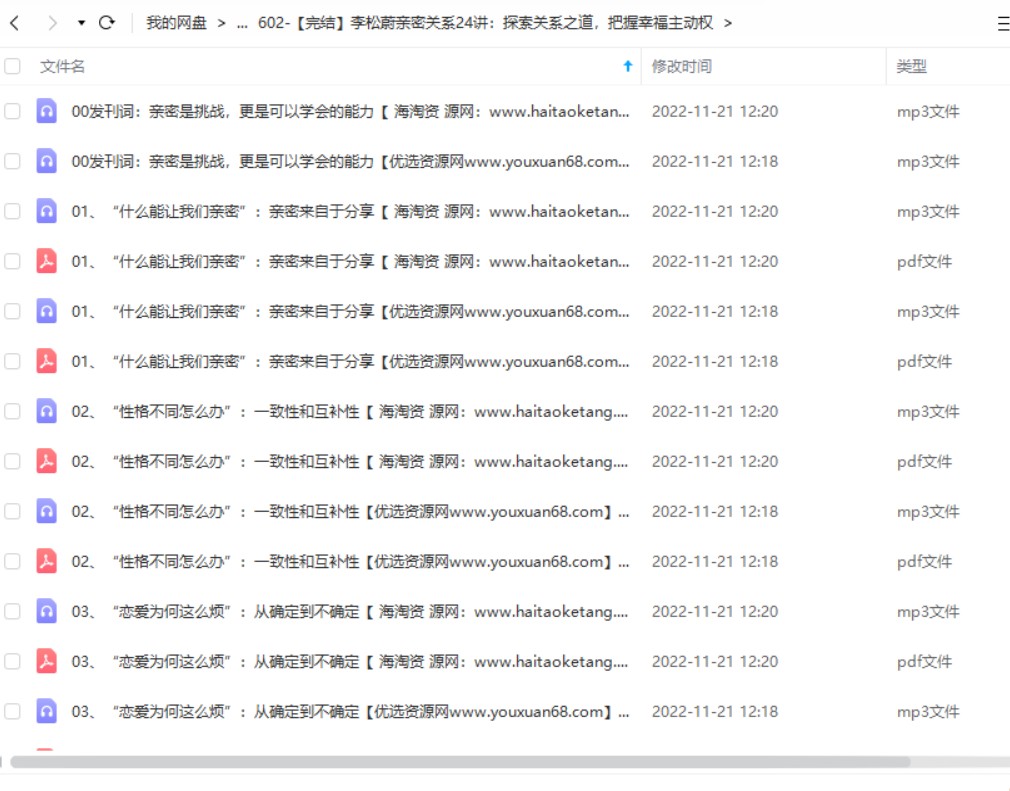Click pdf文件 type of 03 haitaoketang row
This screenshot has height=791, width=1010.
(924, 662)
